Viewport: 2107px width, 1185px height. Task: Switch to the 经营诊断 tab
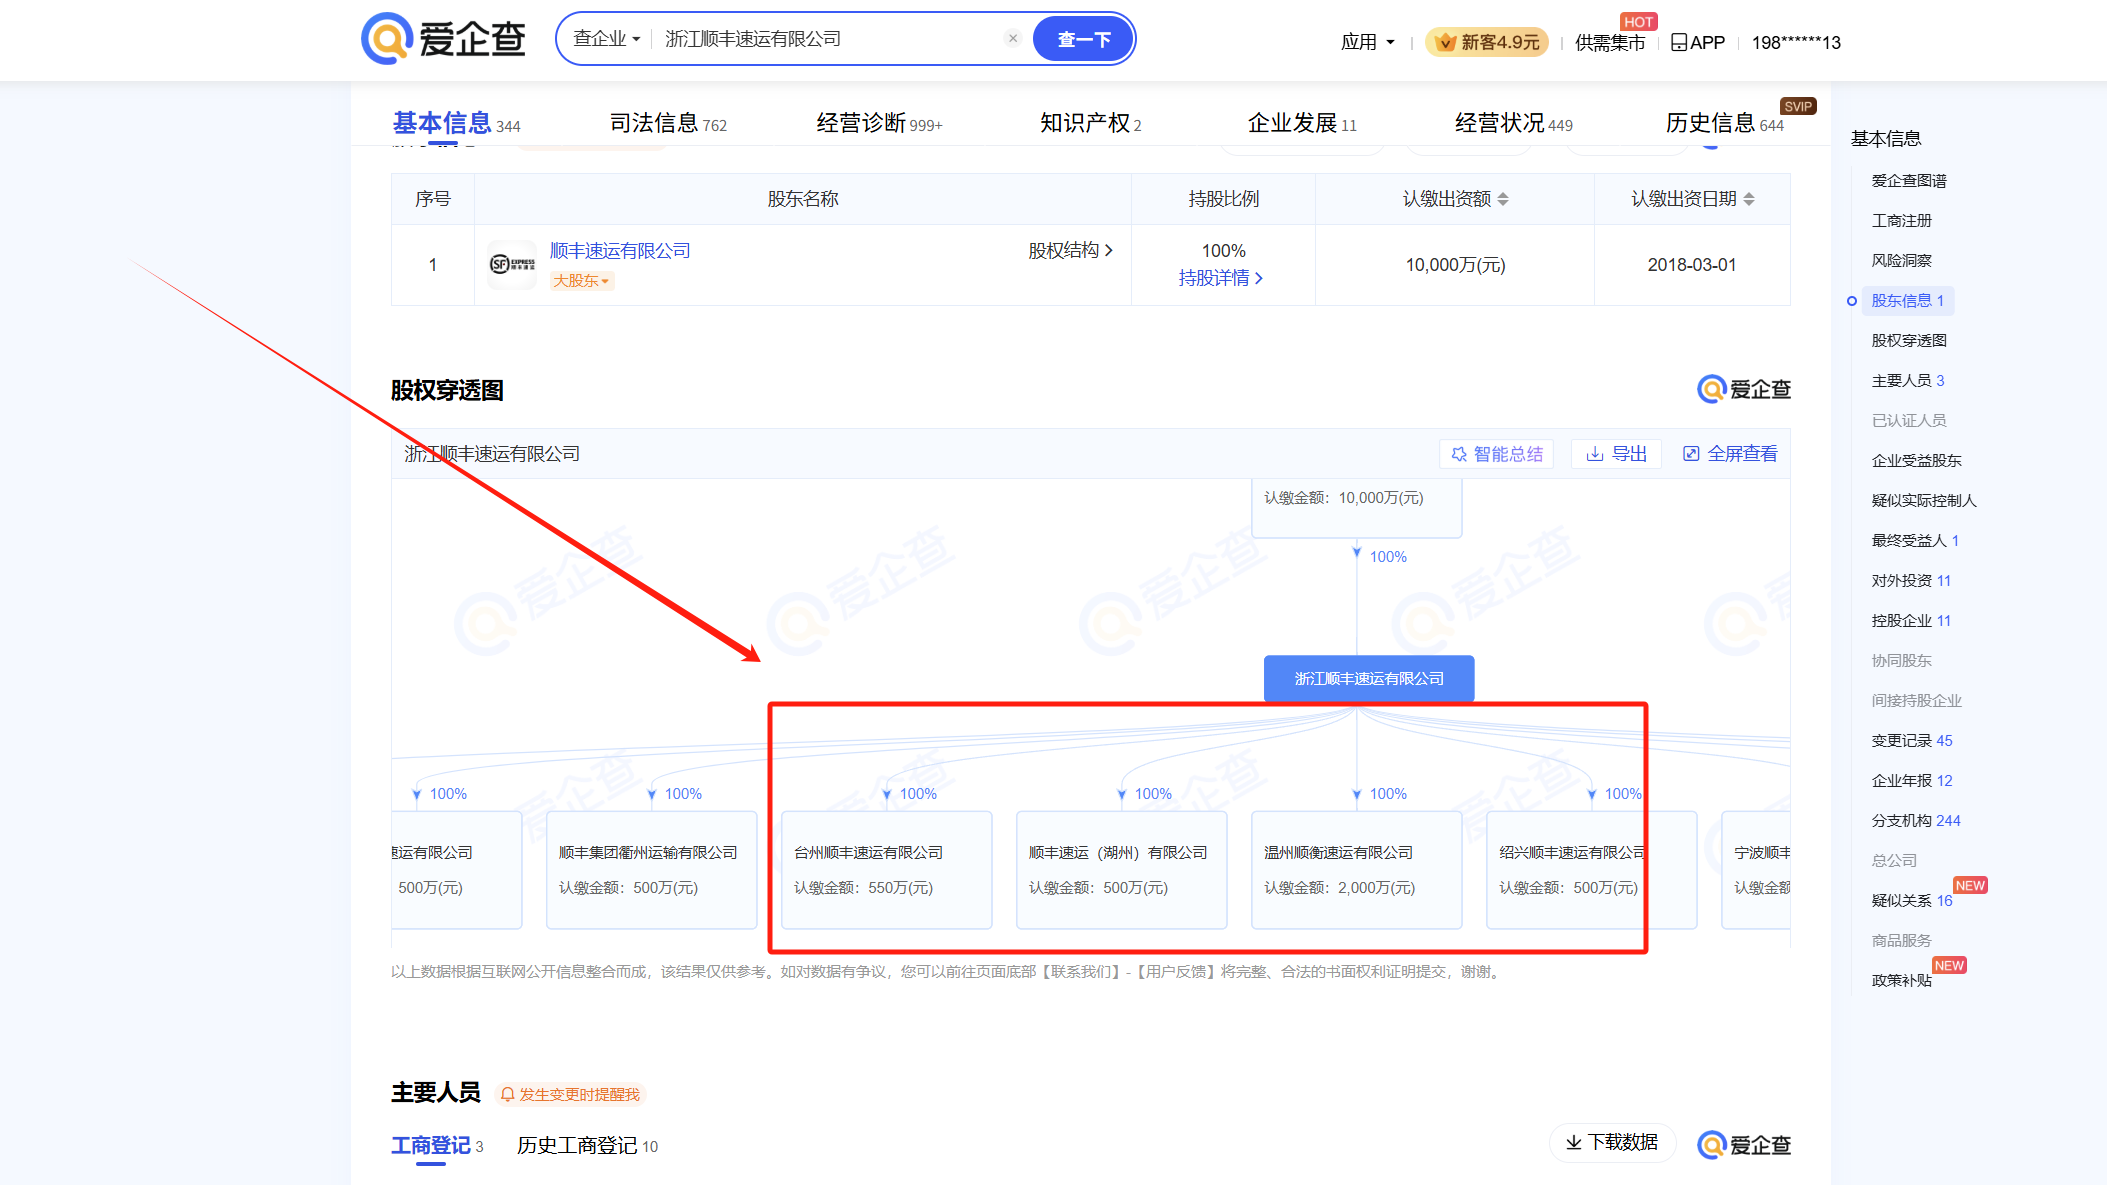point(879,123)
